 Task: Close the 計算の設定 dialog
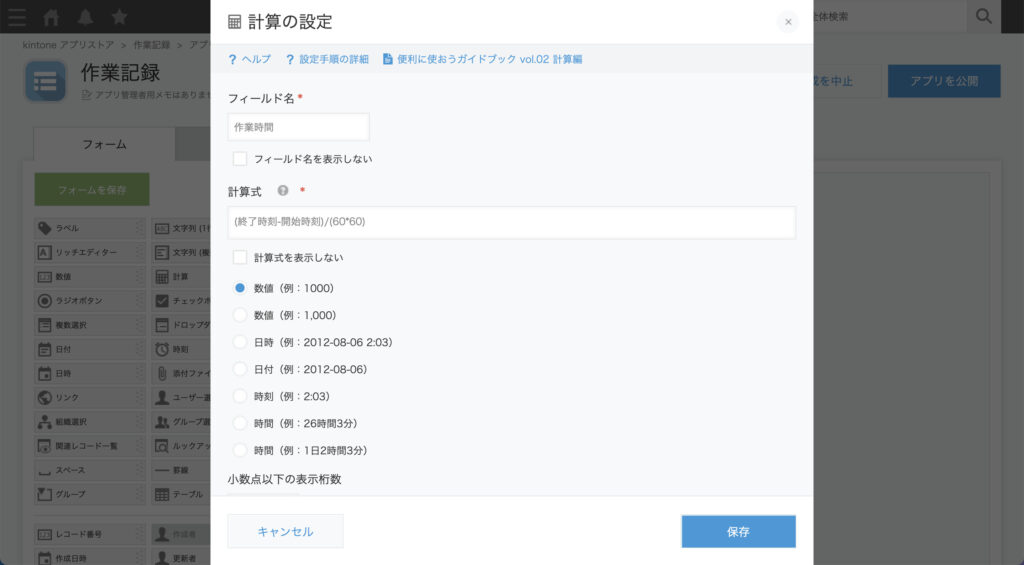tap(788, 22)
